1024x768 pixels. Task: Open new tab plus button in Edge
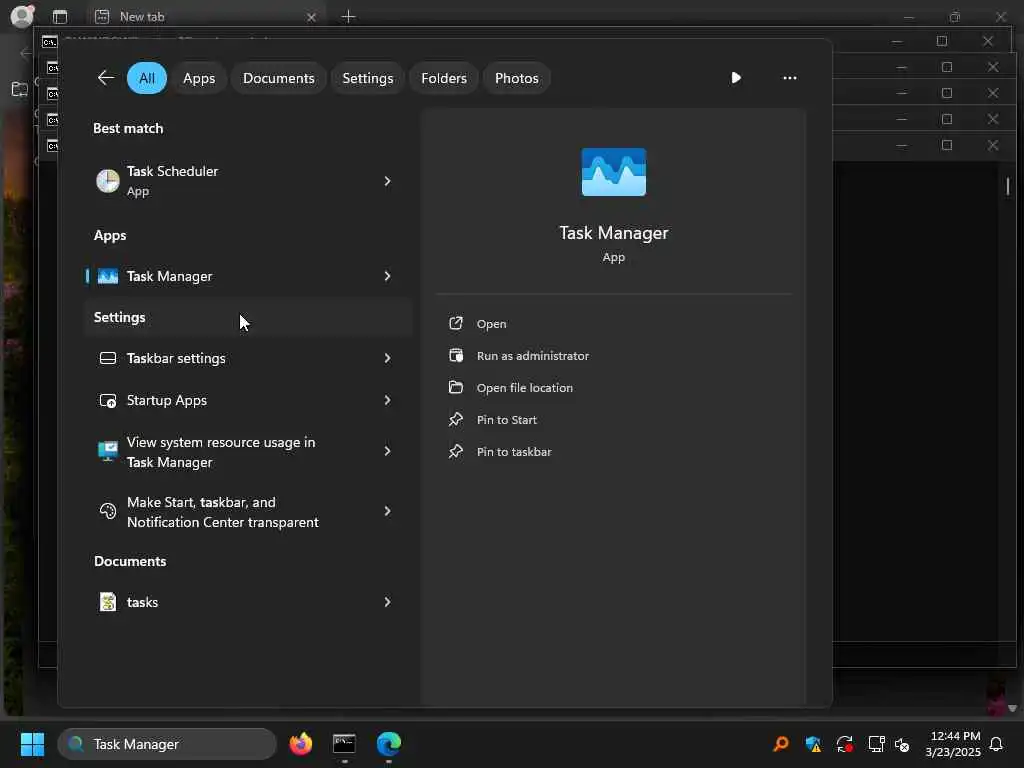349,16
